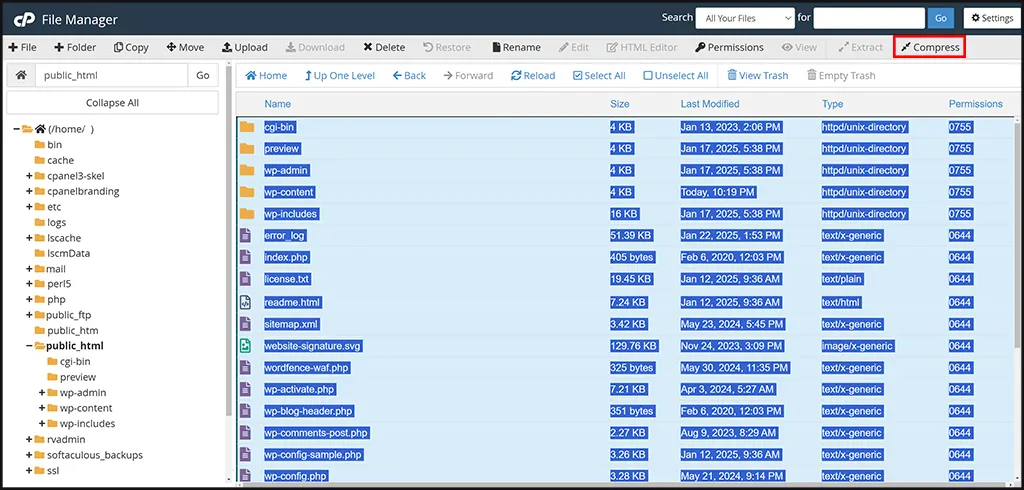Click the wp-content folder icon in file list

pos(247,192)
